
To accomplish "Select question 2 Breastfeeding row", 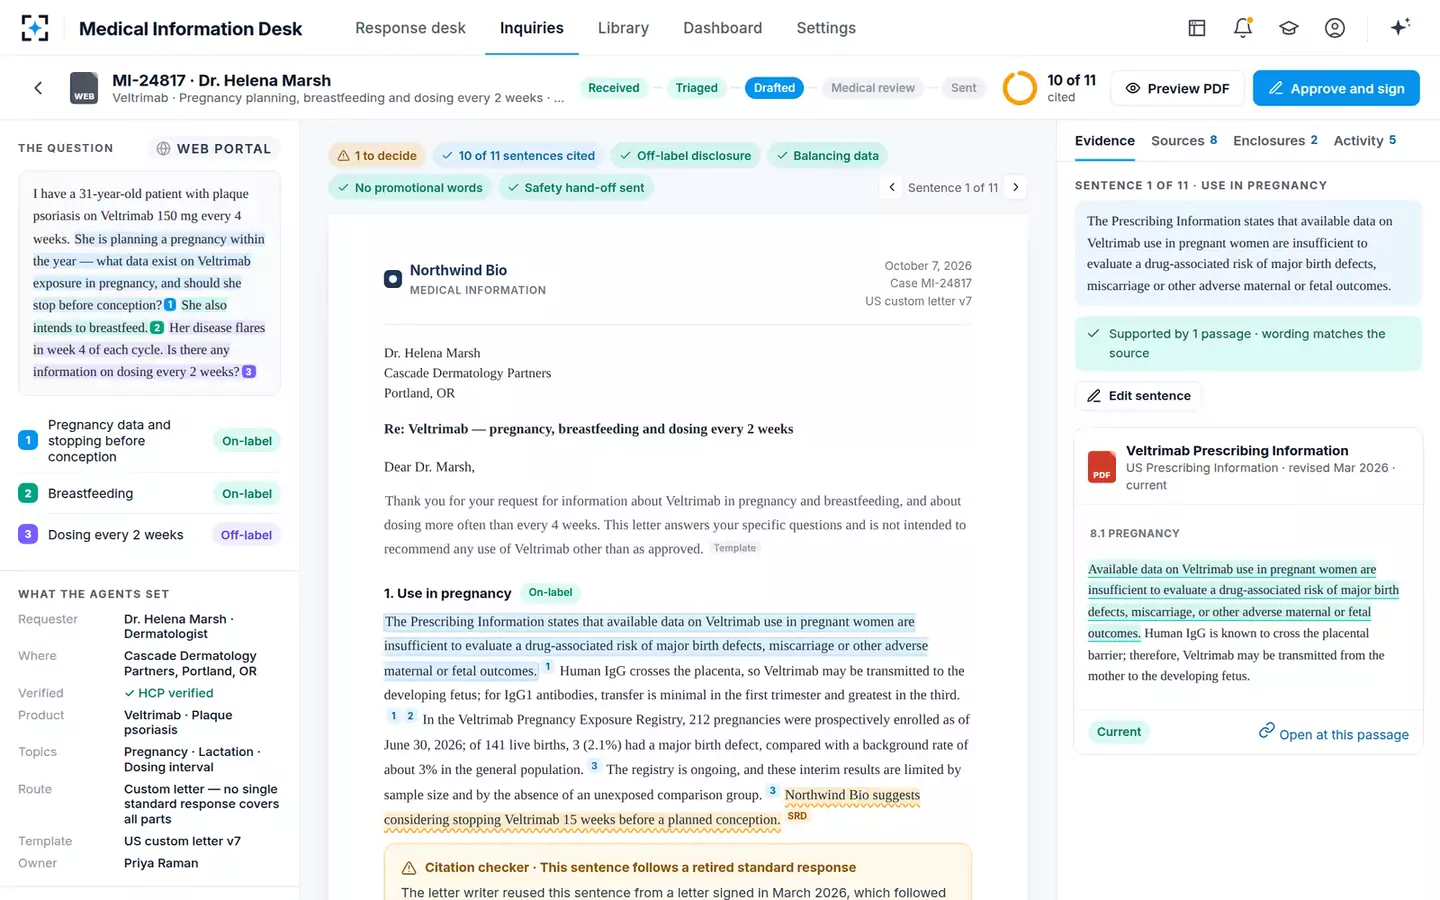I will 149,493.
